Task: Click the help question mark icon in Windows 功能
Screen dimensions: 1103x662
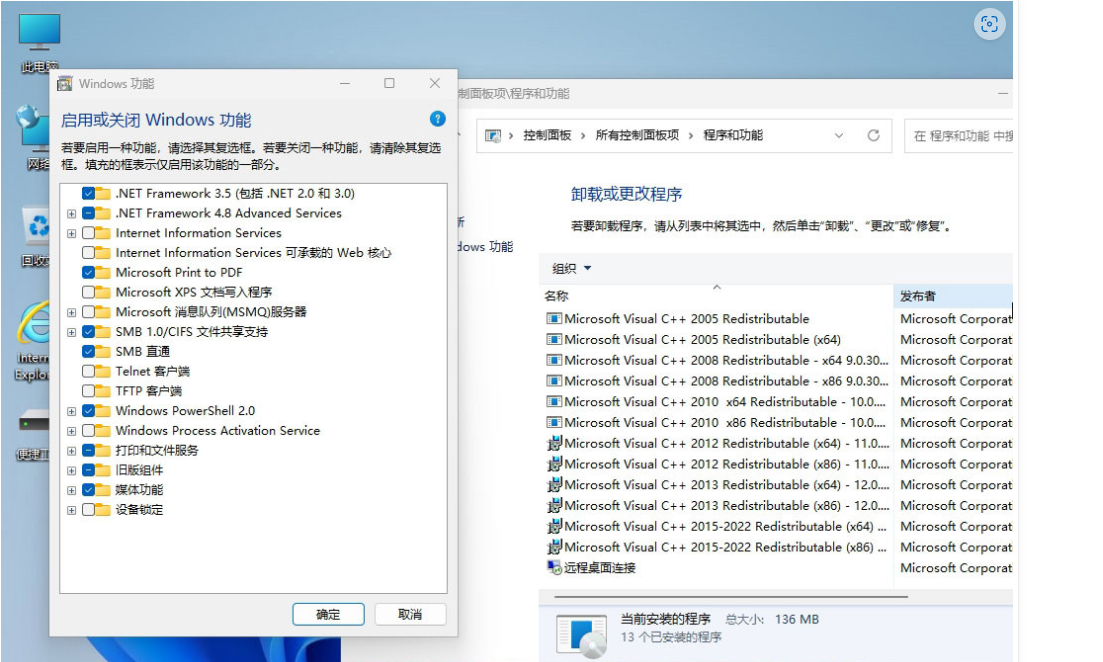Action: (438, 119)
